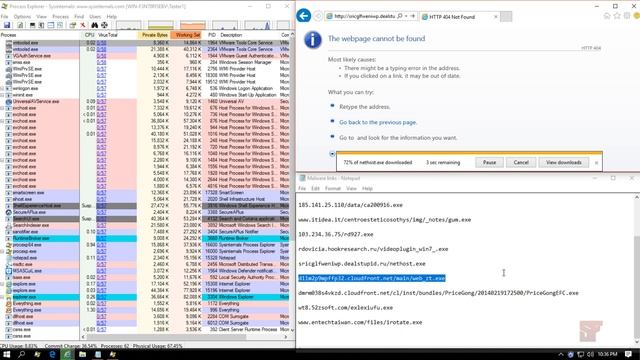
Task: Open Process Explorer Options menu
Action: 22,17
